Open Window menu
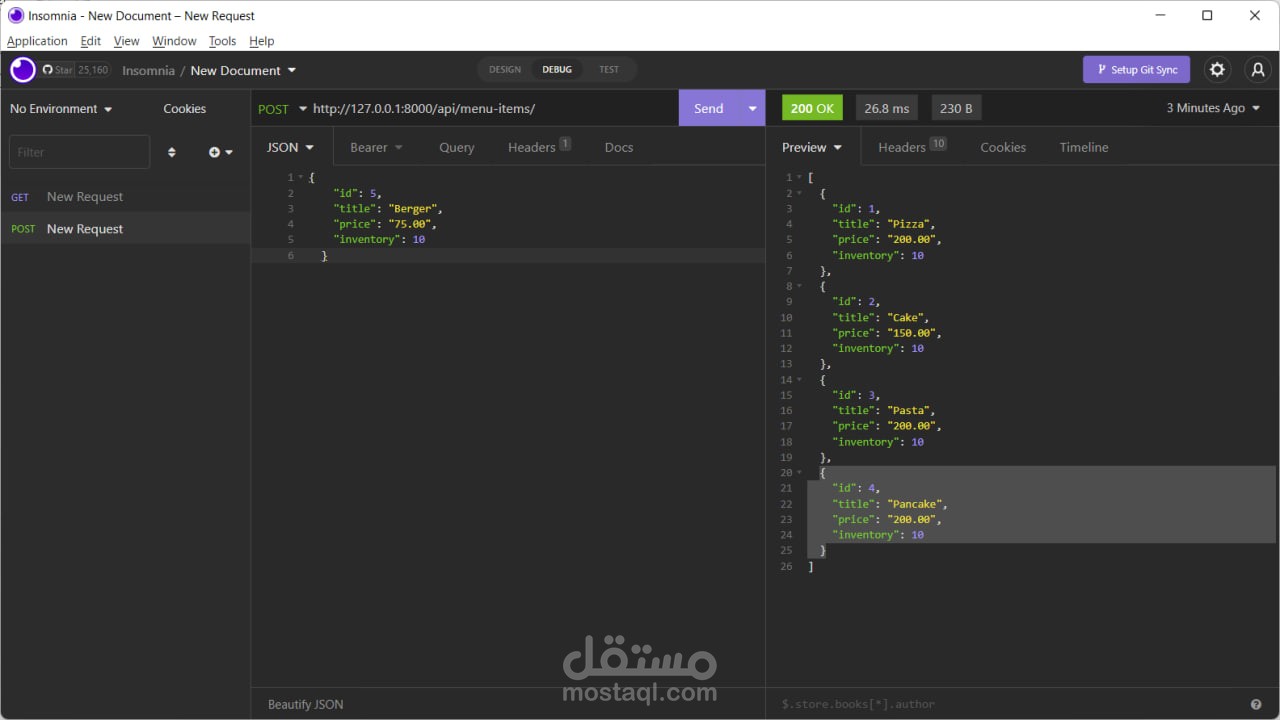The height and width of the screenshot is (720, 1280). click(x=174, y=41)
